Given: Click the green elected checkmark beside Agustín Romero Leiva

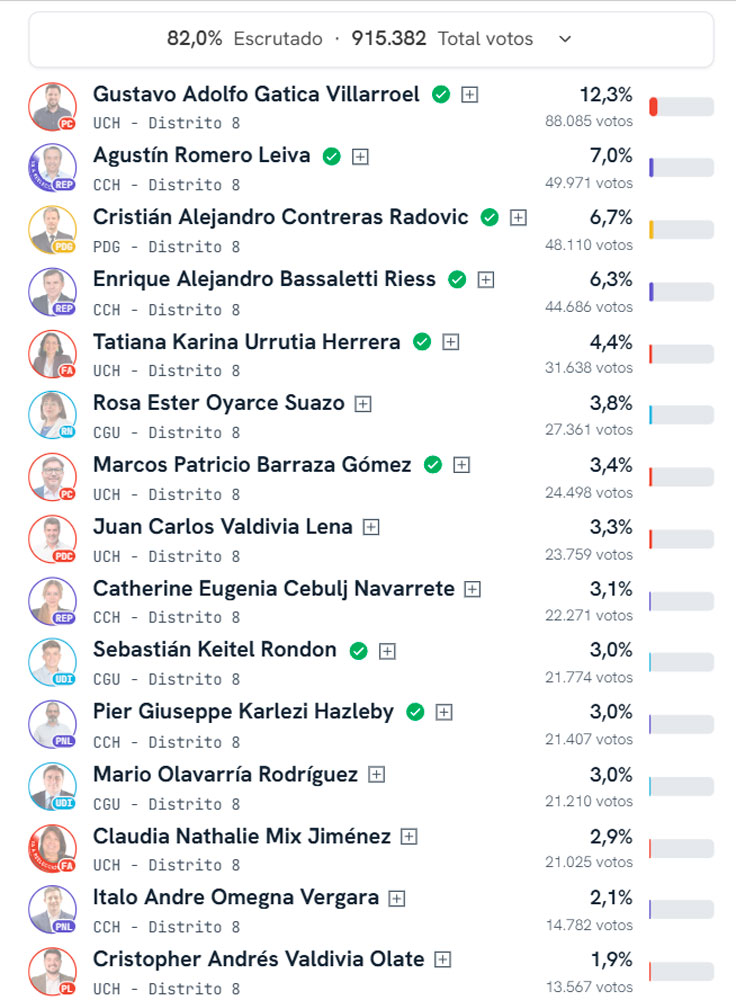Looking at the screenshot, I should pyautogui.click(x=332, y=156).
